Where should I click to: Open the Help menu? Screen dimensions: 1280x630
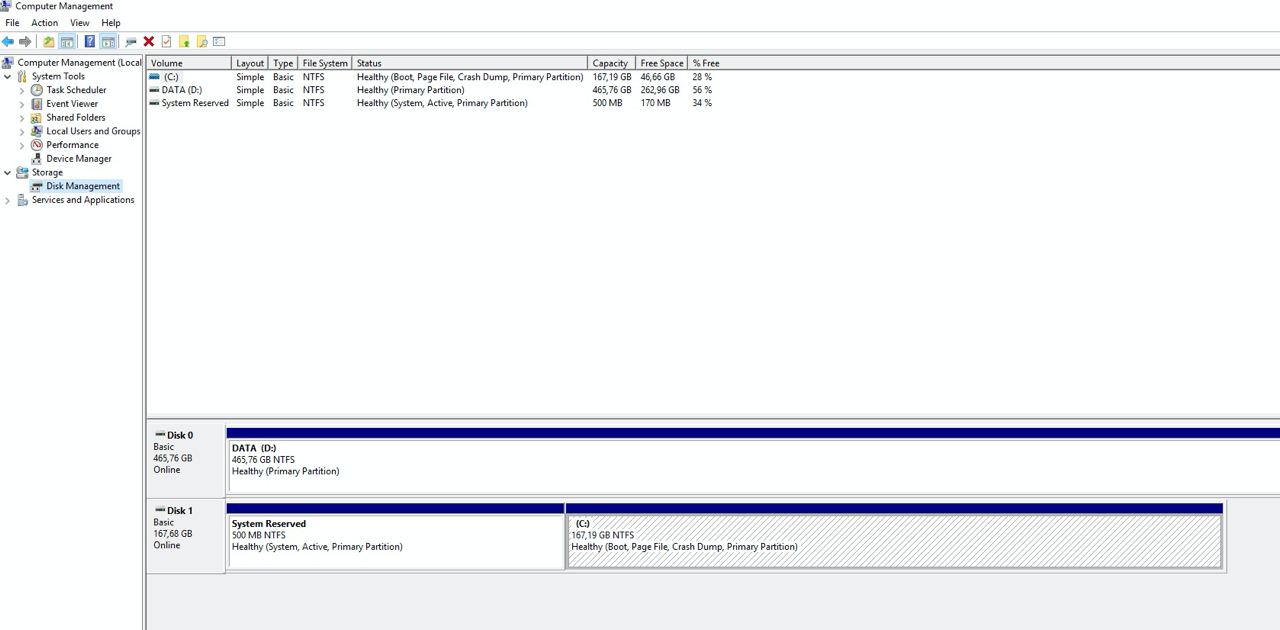[111, 23]
